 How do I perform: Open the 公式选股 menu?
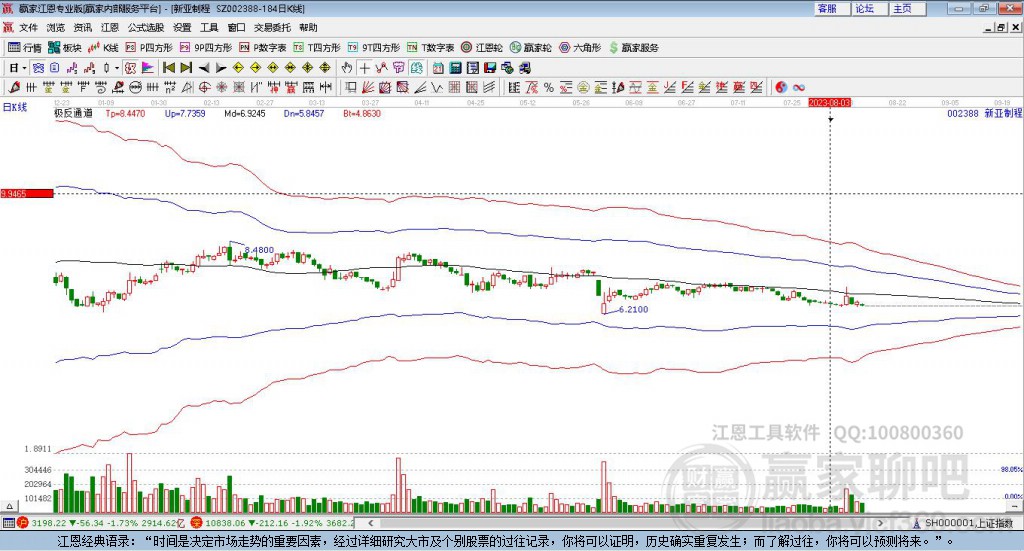click(x=146, y=27)
